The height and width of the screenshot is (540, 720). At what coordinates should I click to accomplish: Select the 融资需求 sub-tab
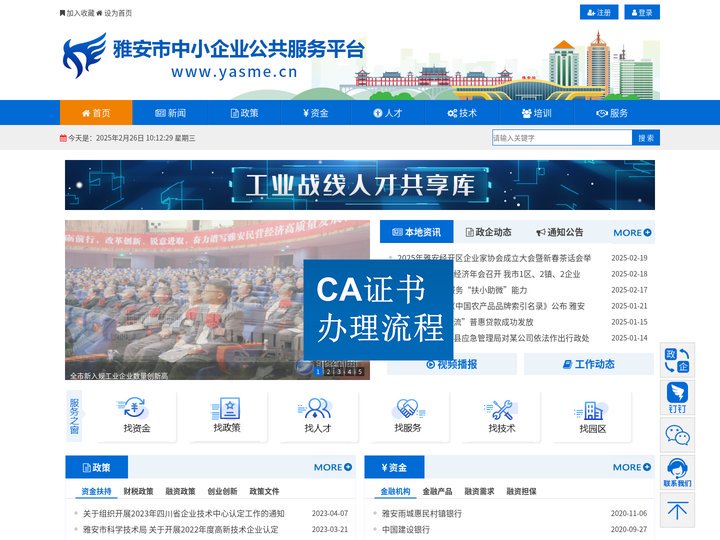point(479,491)
